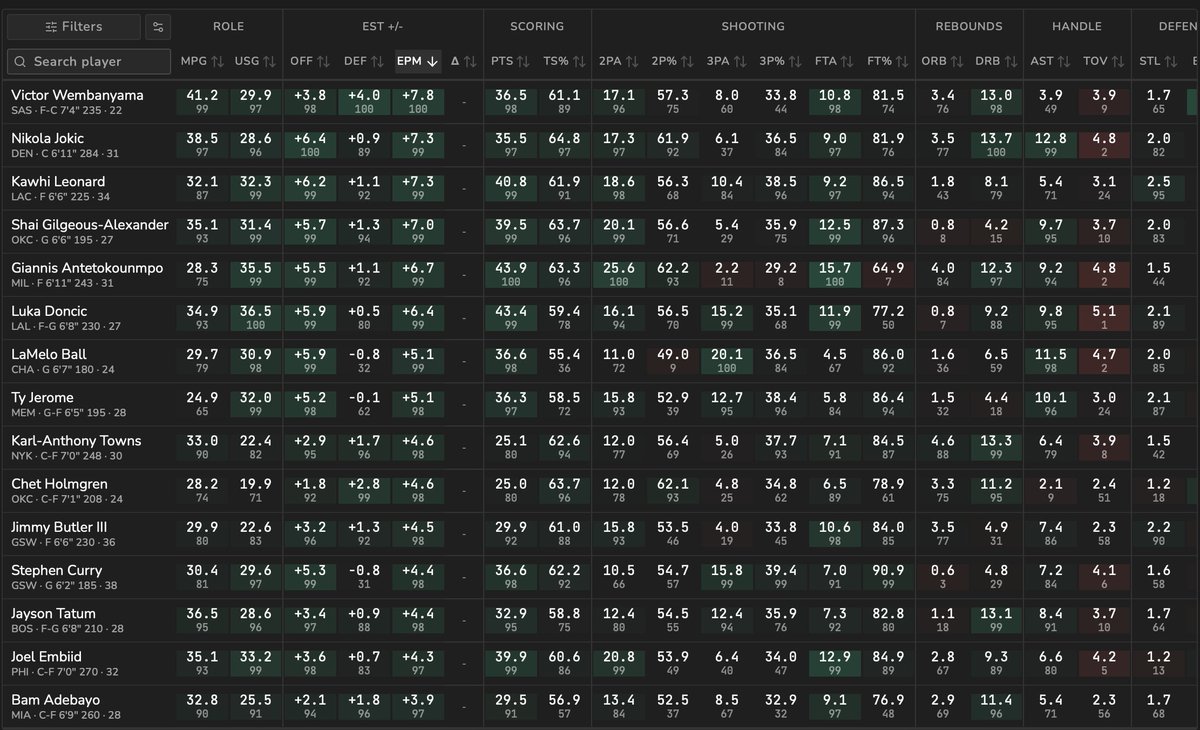Open Ty Jerome player page

42,397
